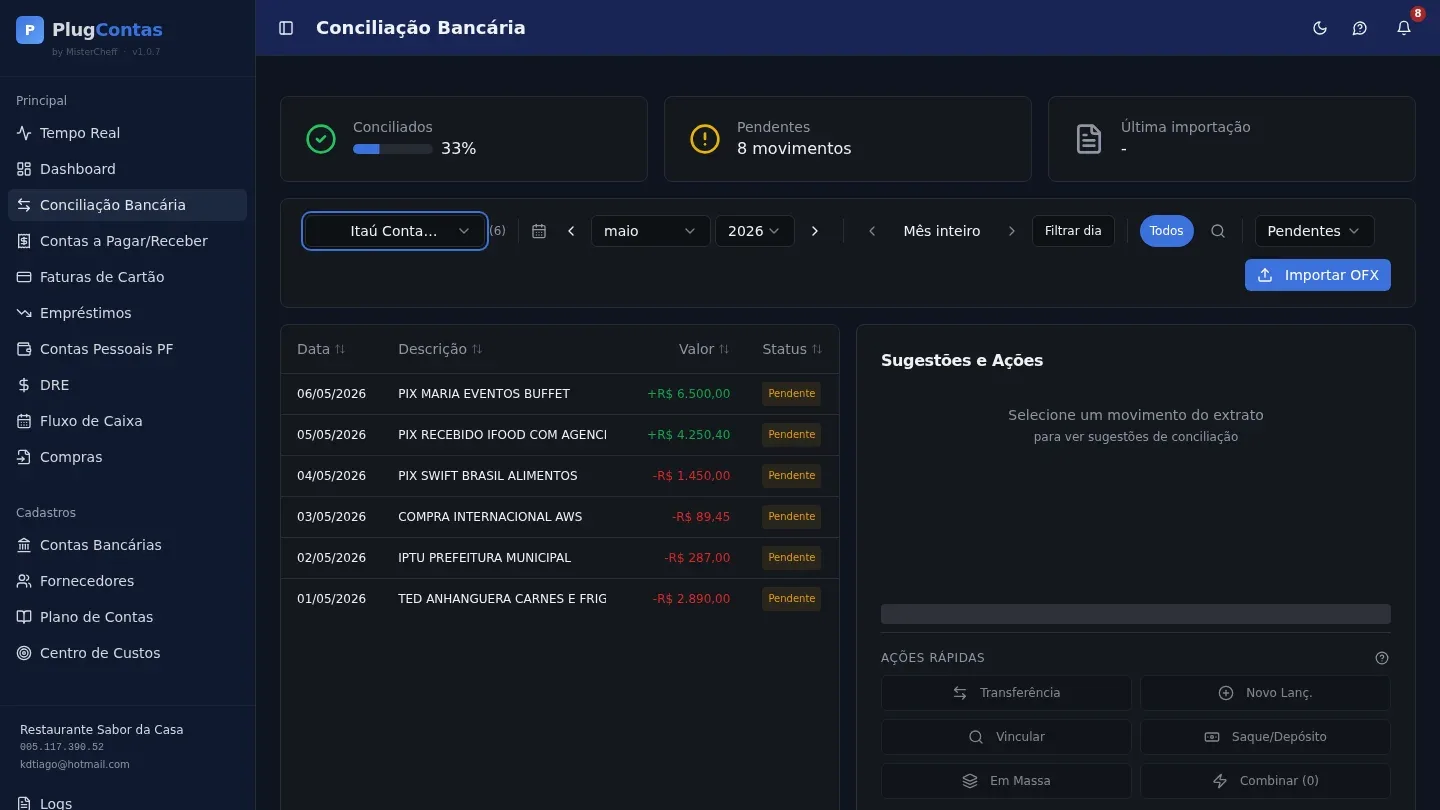The width and height of the screenshot is (1440, 810).
Task: Open Faturas de Cartão
Action: pyautogui.click(x=127, y=277)
